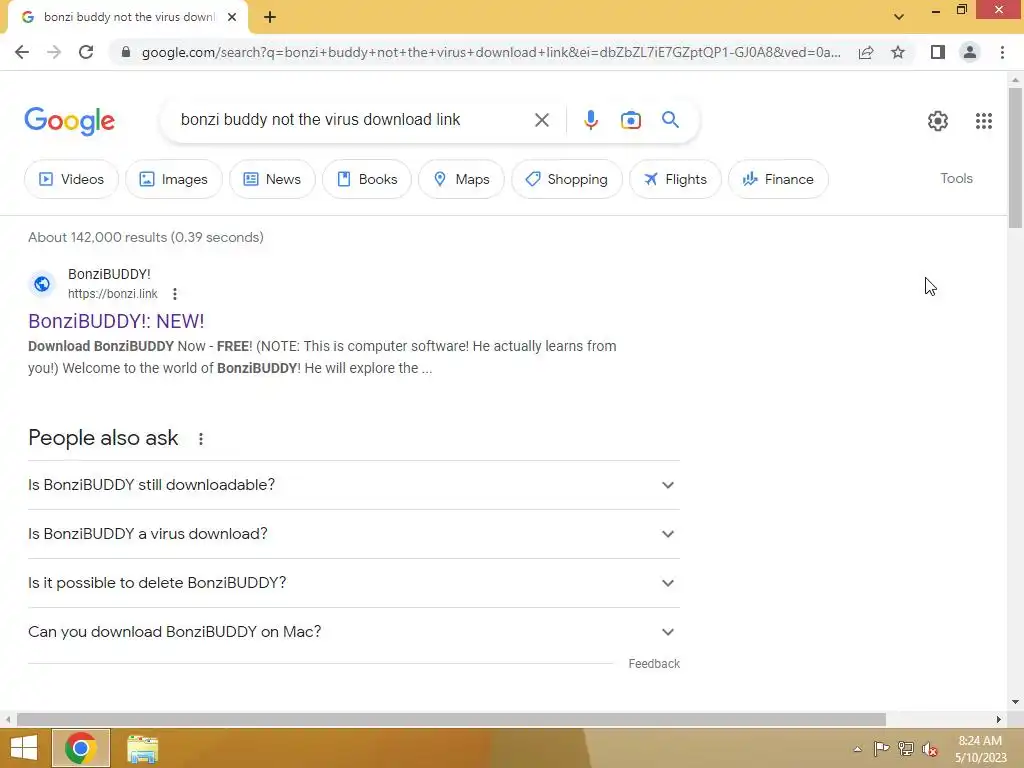View site info via the padlock icon

126,52
